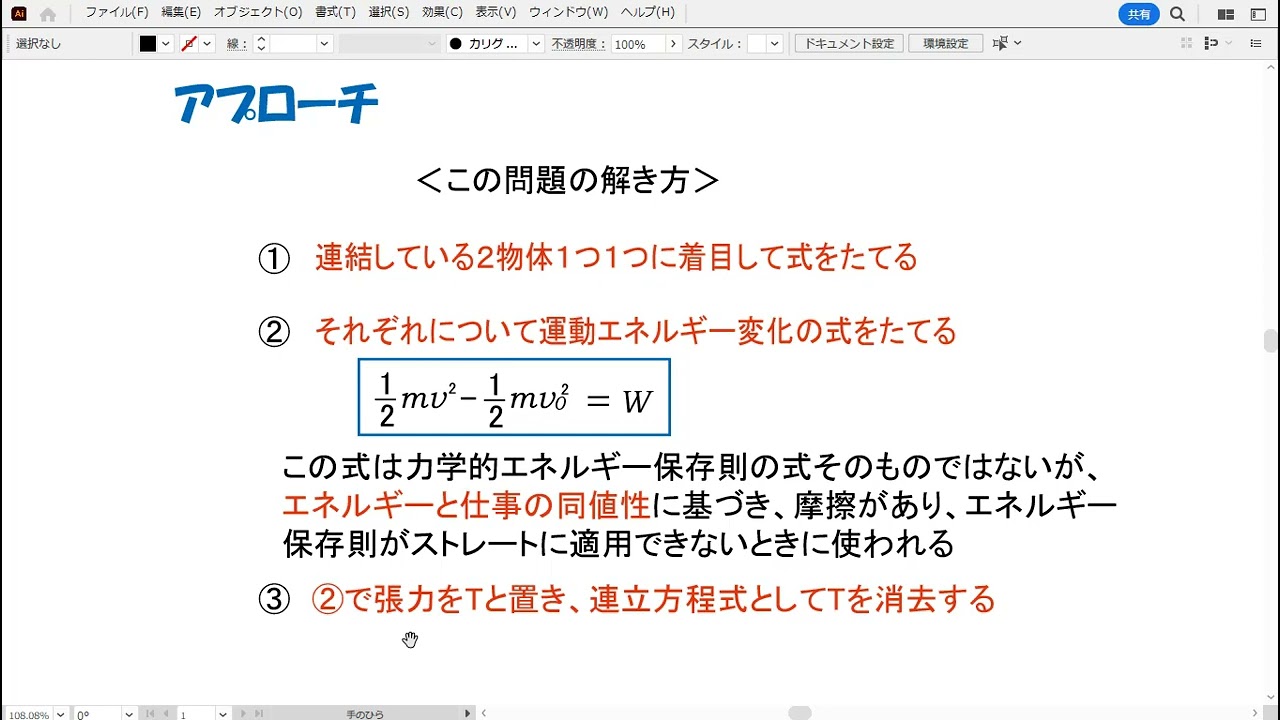The height and width of the screenshot is (720, 1280).
Task: Click the Illustrator Ai app logo
Action: click(x=18, y=14)
